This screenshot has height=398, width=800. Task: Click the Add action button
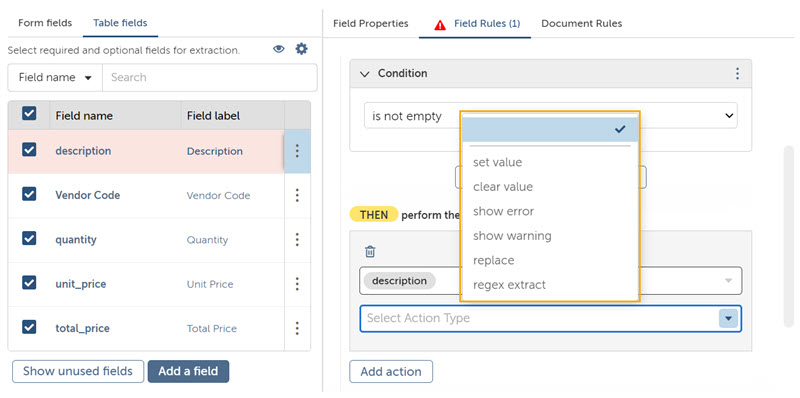click(x=391, y=371)
